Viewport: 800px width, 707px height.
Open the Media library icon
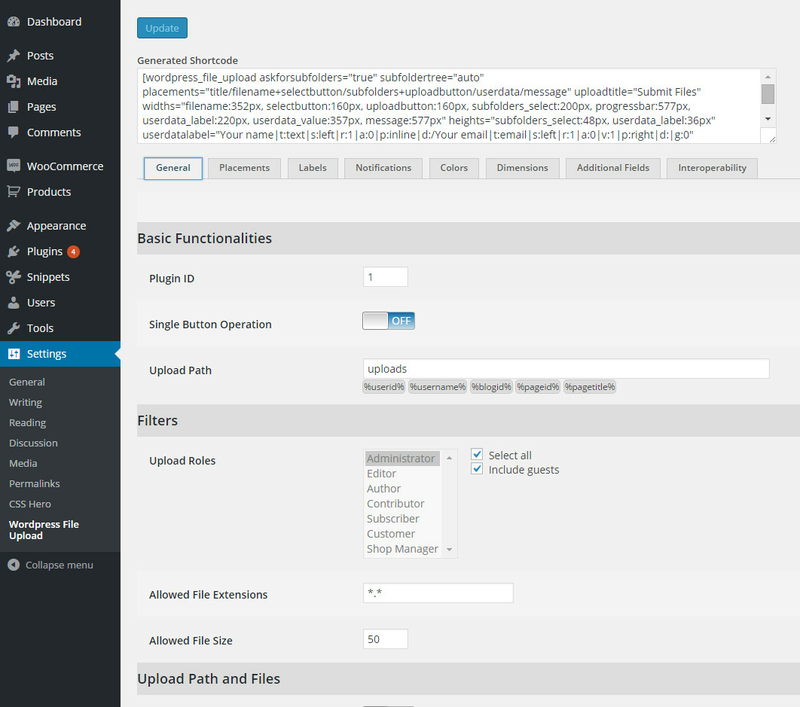click(14, 81)
